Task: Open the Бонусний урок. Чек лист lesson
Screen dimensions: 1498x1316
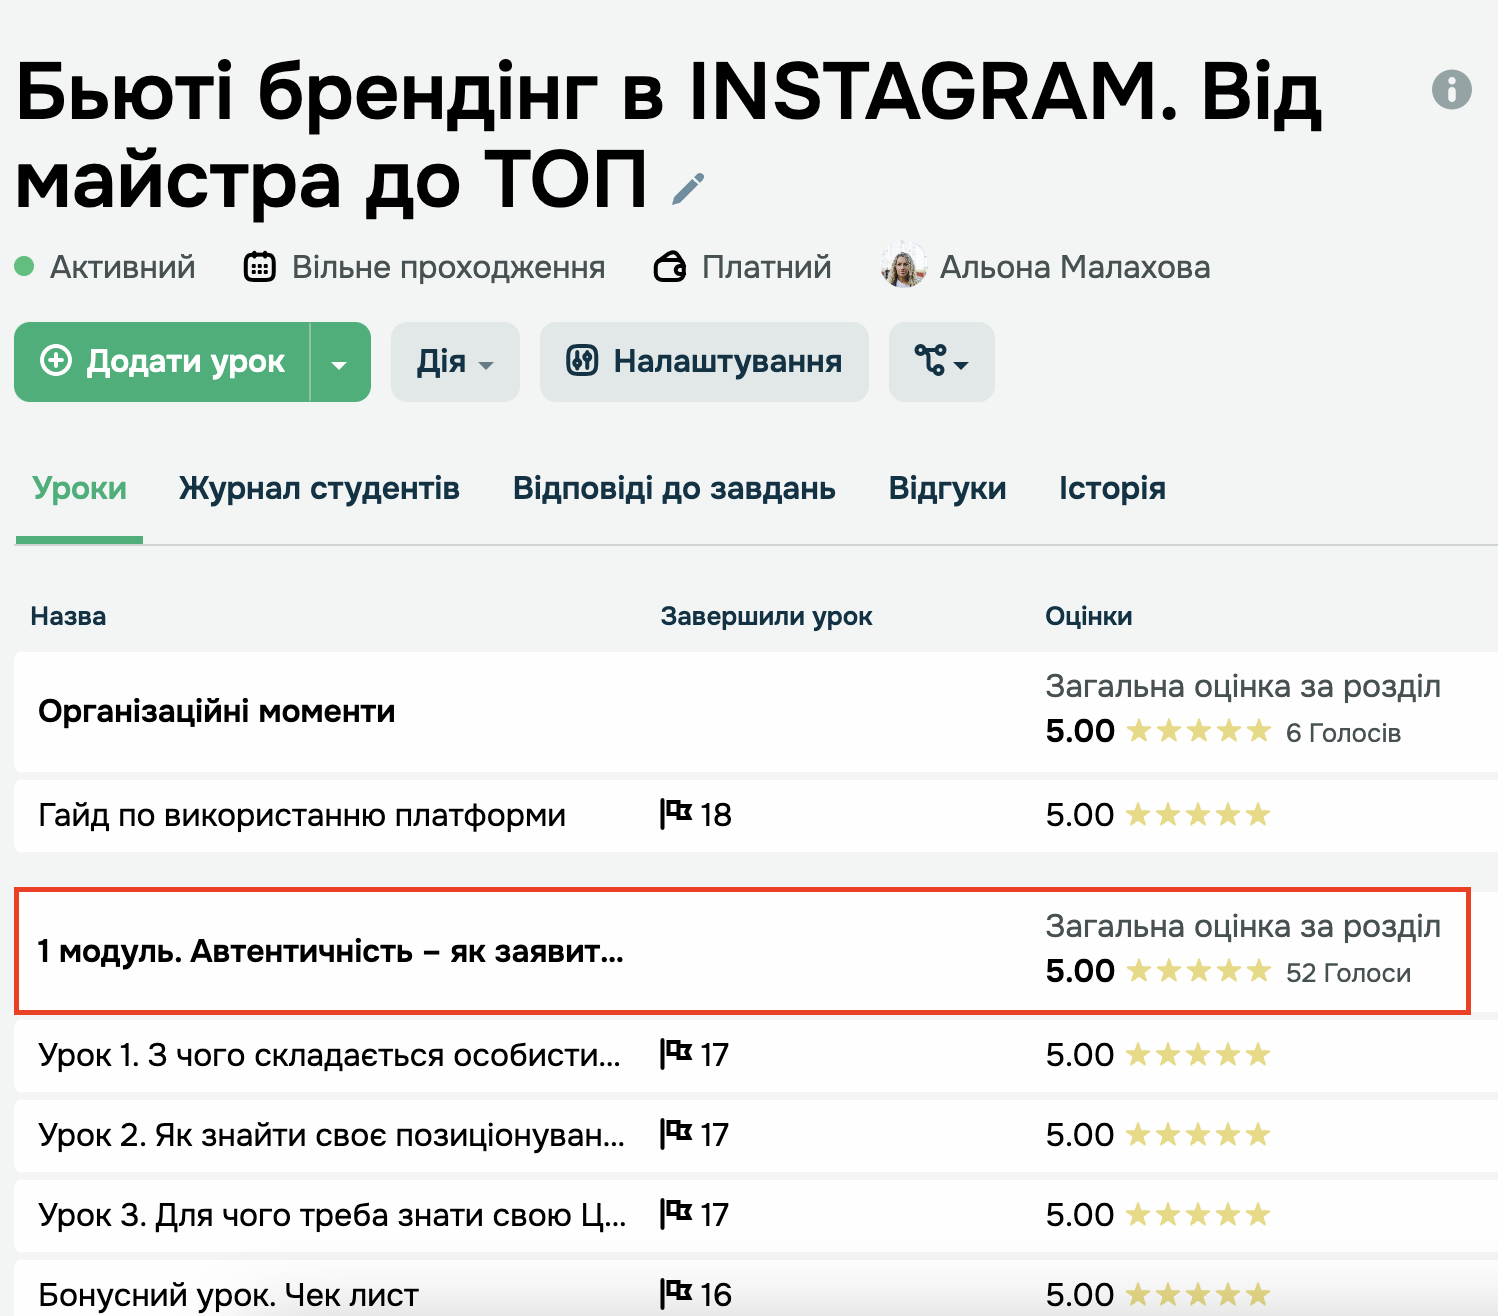Action: (x=228, y=1295)
